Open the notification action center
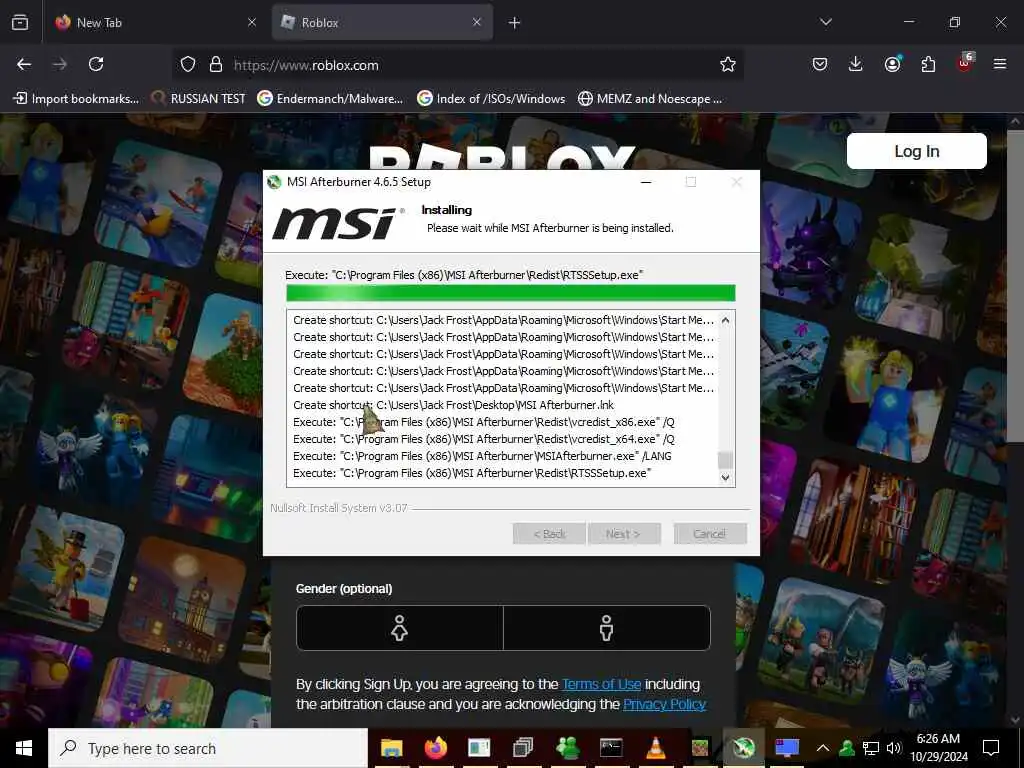Viewport: 1024px width, 768px height. pyautogui.click(x=991, y=748)
